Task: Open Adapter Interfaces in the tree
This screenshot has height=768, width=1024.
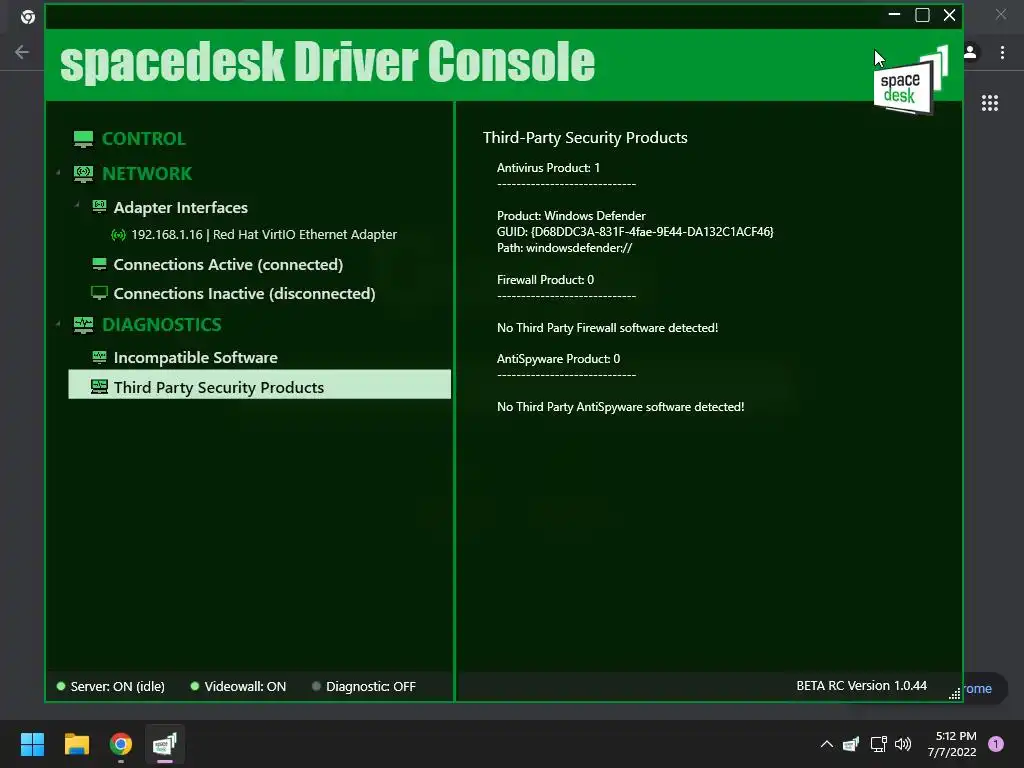Action: 181,208
